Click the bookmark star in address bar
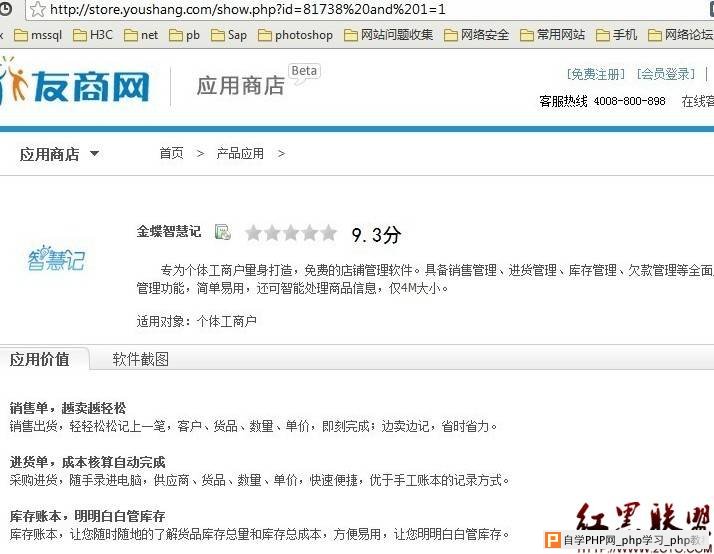714x554 pixels. tap(38, 9)
